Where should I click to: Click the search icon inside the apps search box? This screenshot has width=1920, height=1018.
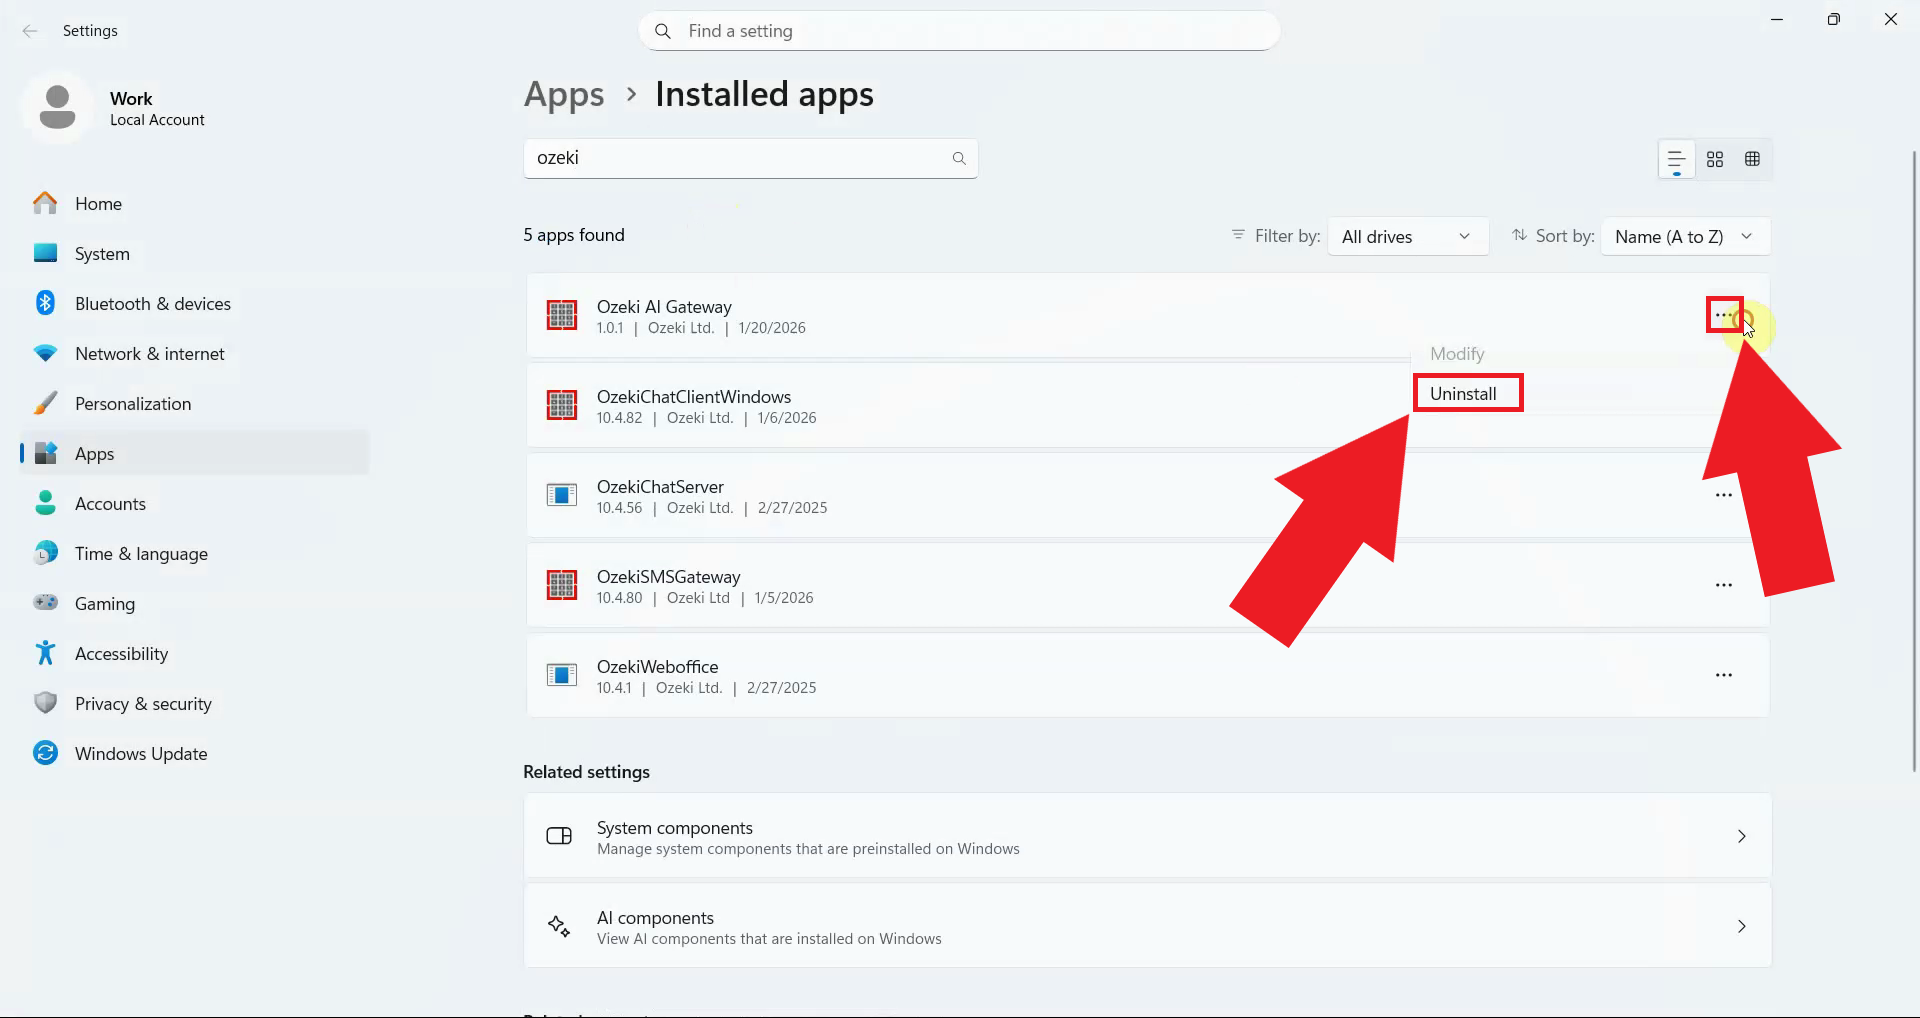[958, 158]
